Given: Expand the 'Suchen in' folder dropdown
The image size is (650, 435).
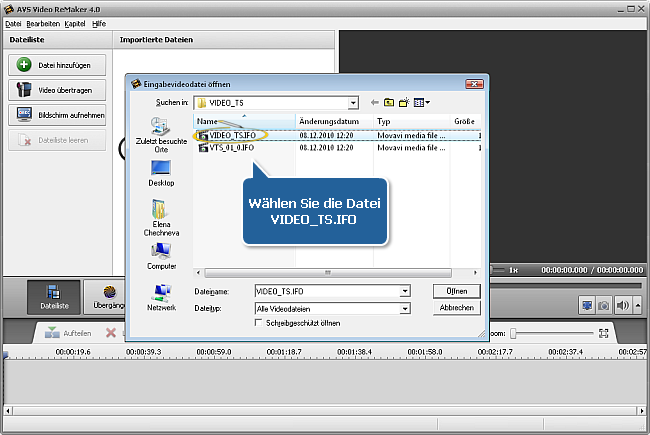Looking at the screenshot, I should click(353, 103).
